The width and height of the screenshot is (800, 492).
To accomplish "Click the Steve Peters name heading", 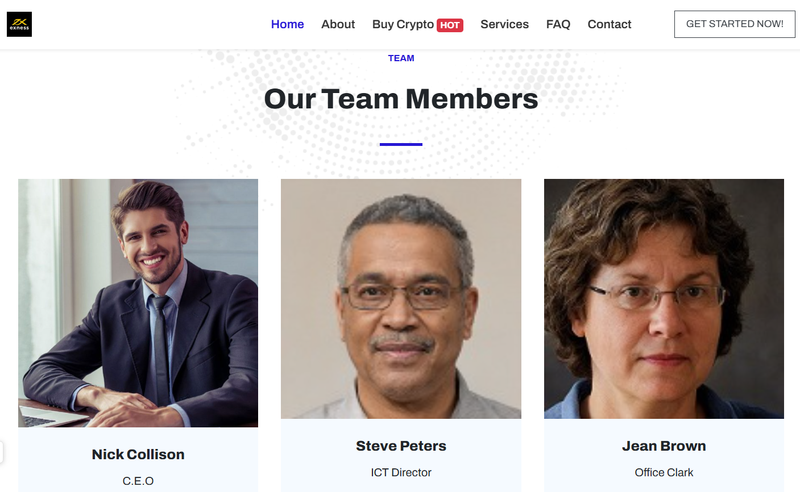I will (401, 446).
